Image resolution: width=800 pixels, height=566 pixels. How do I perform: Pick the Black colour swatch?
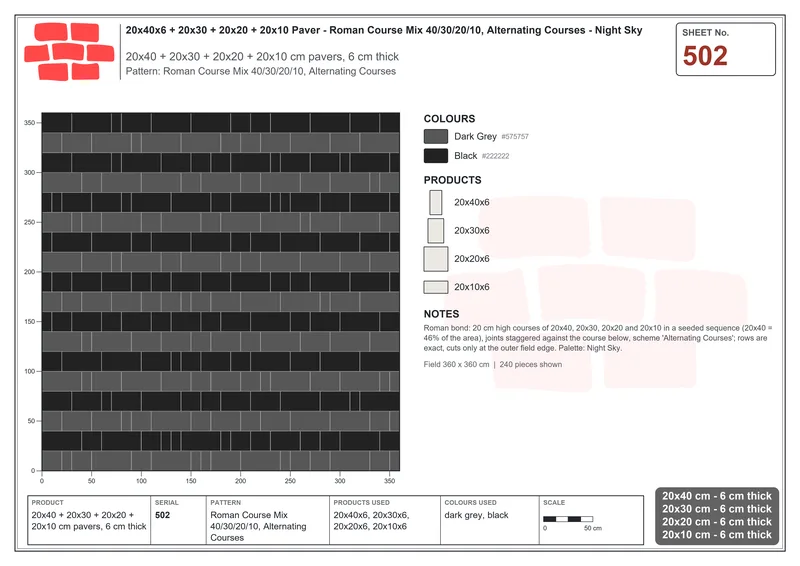436,156
